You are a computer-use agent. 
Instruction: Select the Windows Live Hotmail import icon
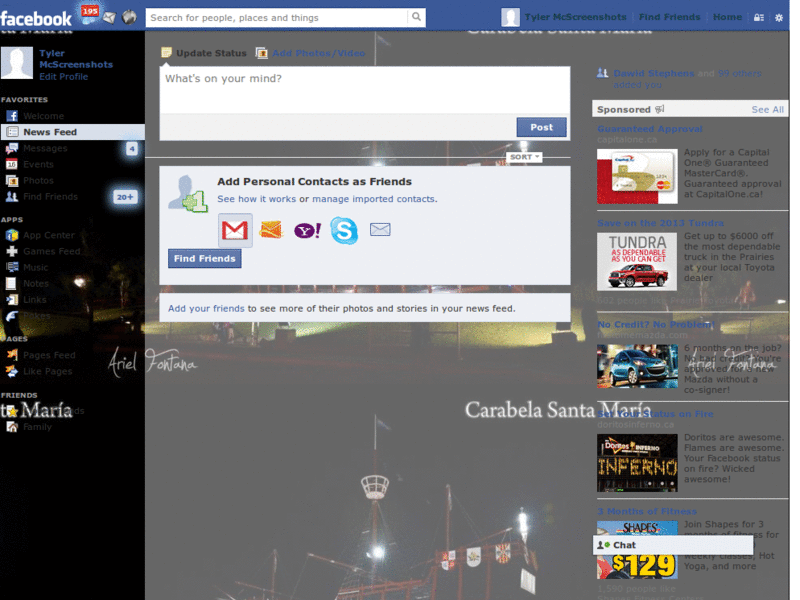pos(271,230)
